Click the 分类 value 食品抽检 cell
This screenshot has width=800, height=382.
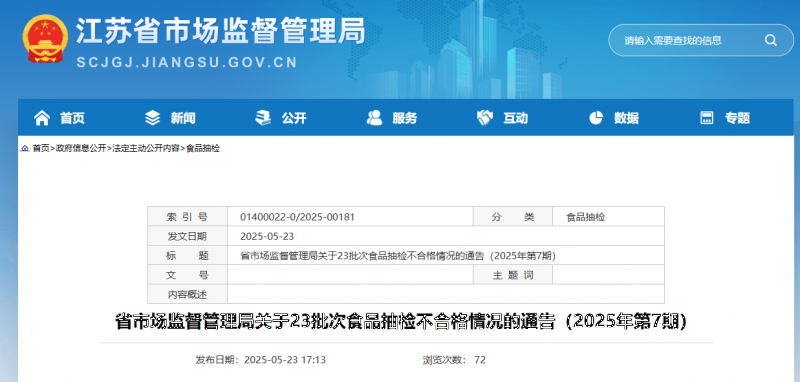click(x=608, y=217)
